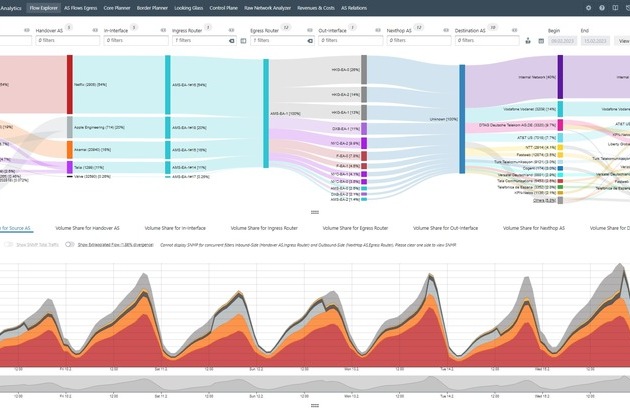
Task: Open the Border Planner menu item
Action: pos(152,8)
